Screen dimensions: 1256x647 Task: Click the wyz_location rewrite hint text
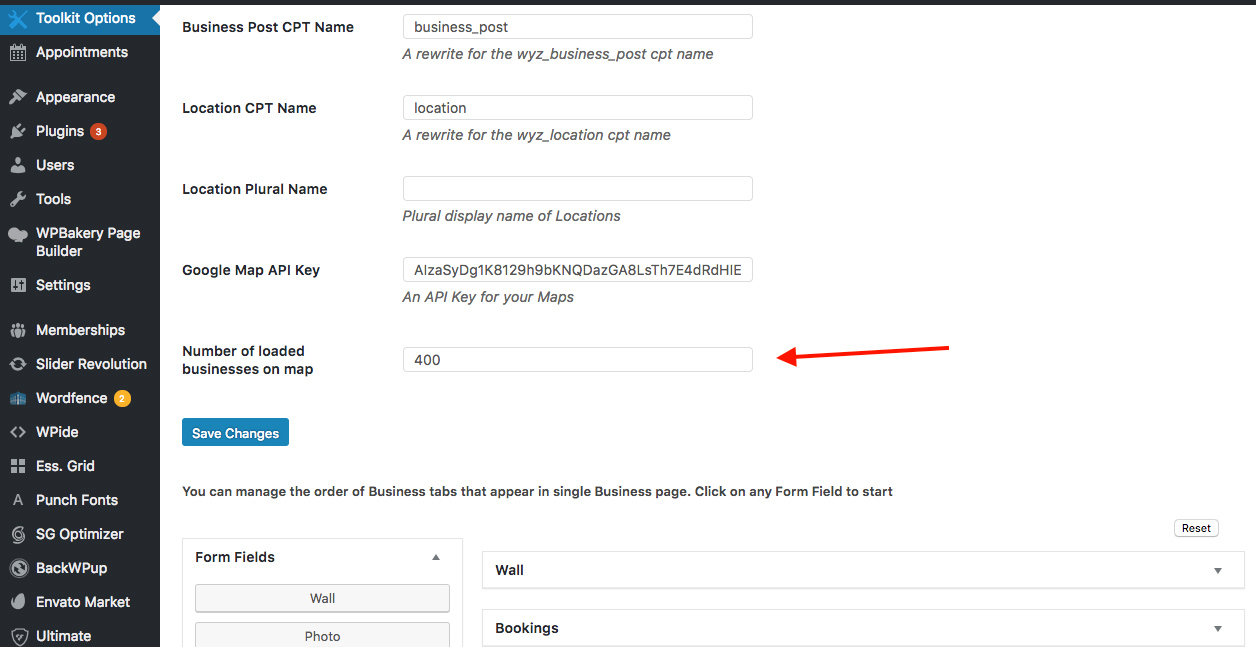click(x=536, y=135)
